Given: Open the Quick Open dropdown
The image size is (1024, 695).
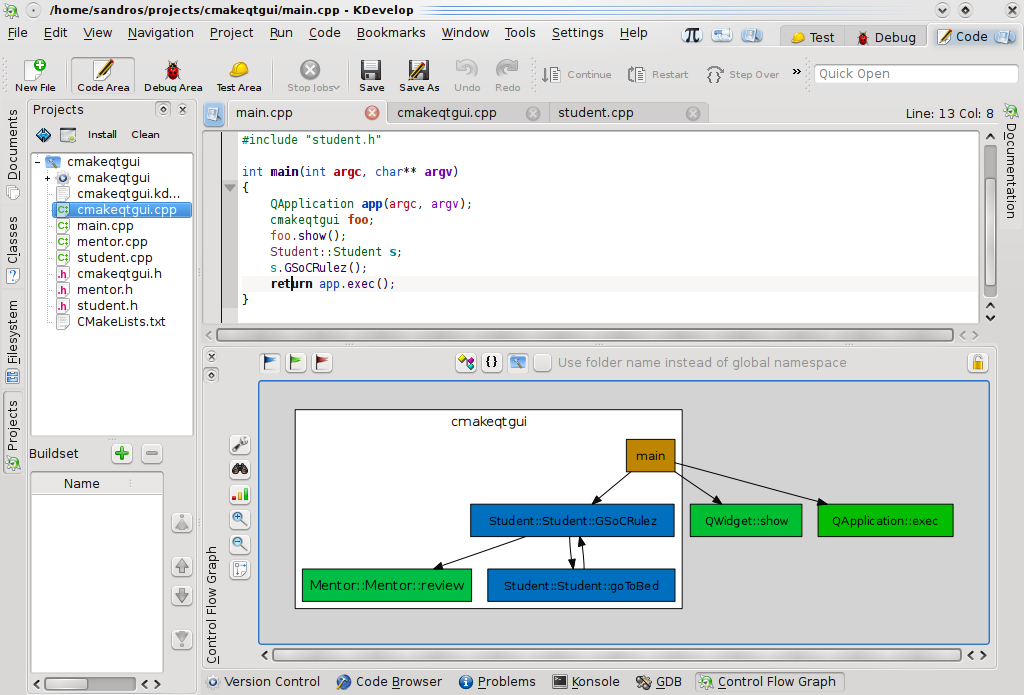Looking at the screenshot, I should click(915, 73).
